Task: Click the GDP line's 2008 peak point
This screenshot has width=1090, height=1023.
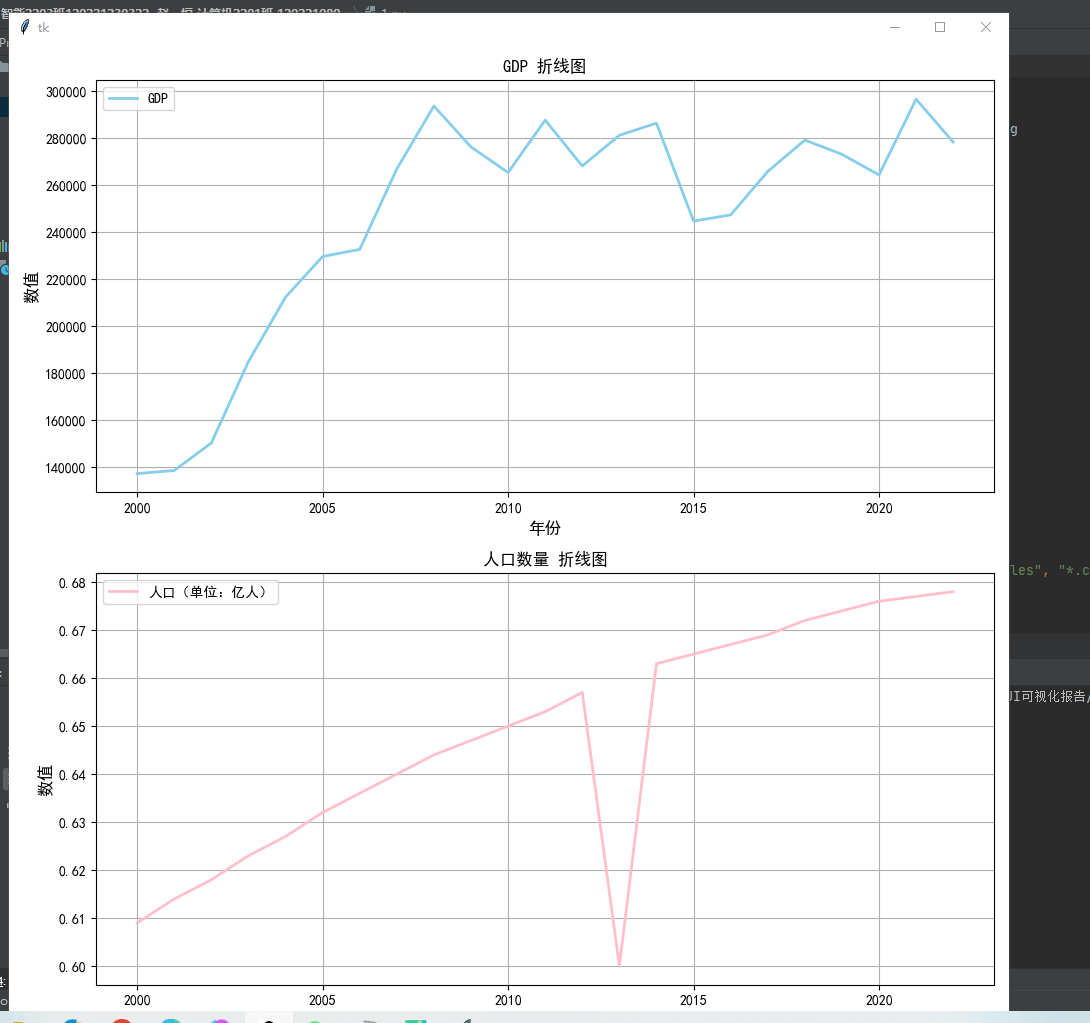Action: click(434, 106)
